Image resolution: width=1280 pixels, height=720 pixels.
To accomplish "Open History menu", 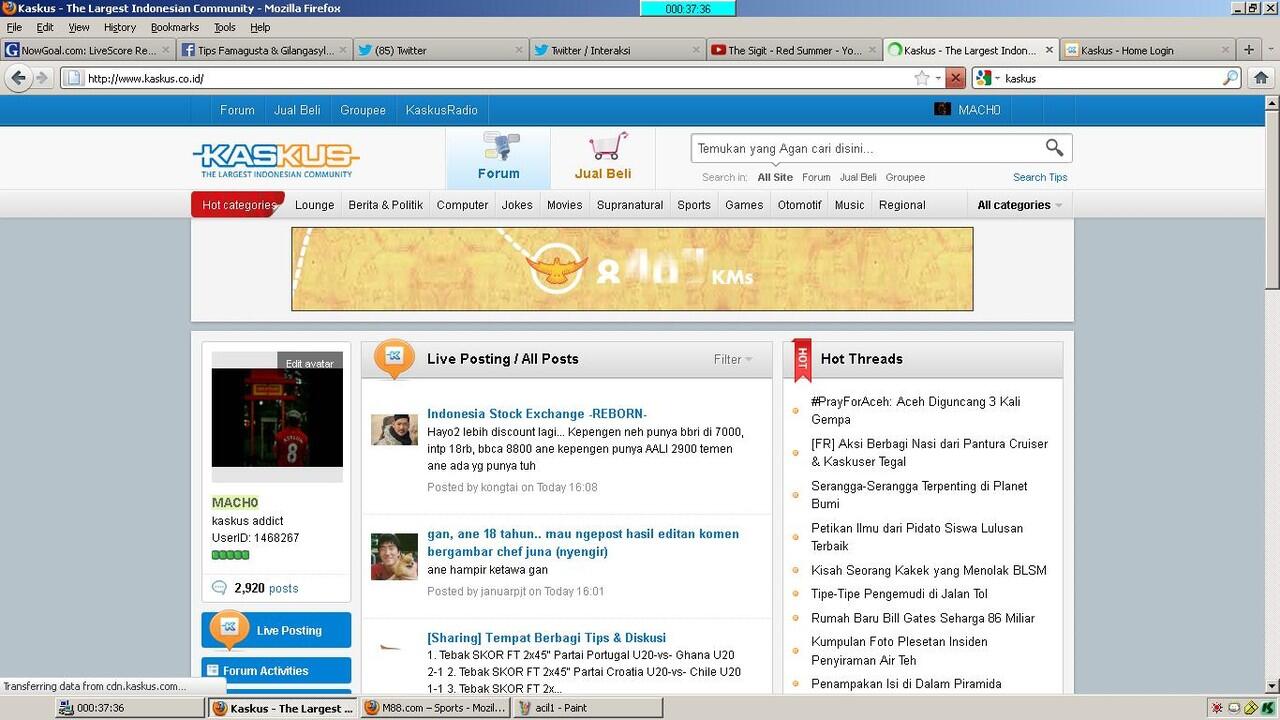I will (120, 27).
